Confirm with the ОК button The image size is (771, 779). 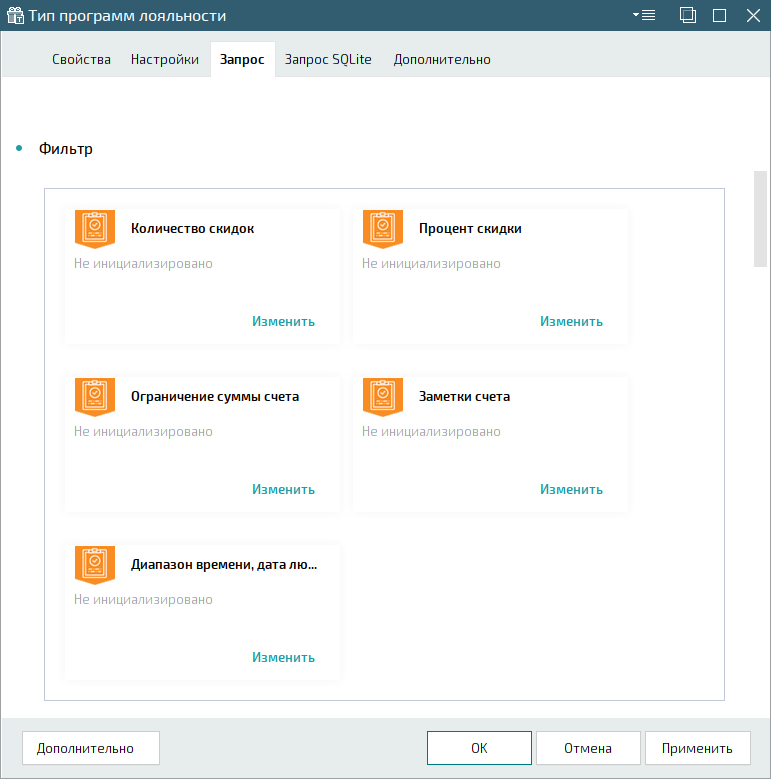[479, 748]
